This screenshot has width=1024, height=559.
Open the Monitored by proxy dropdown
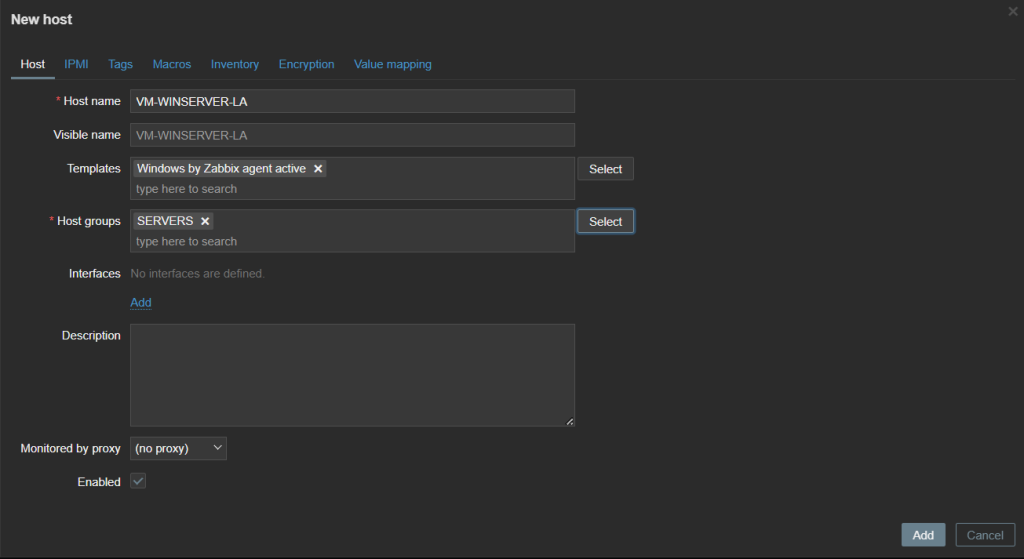pyautogui.click(x=178, y=448)
